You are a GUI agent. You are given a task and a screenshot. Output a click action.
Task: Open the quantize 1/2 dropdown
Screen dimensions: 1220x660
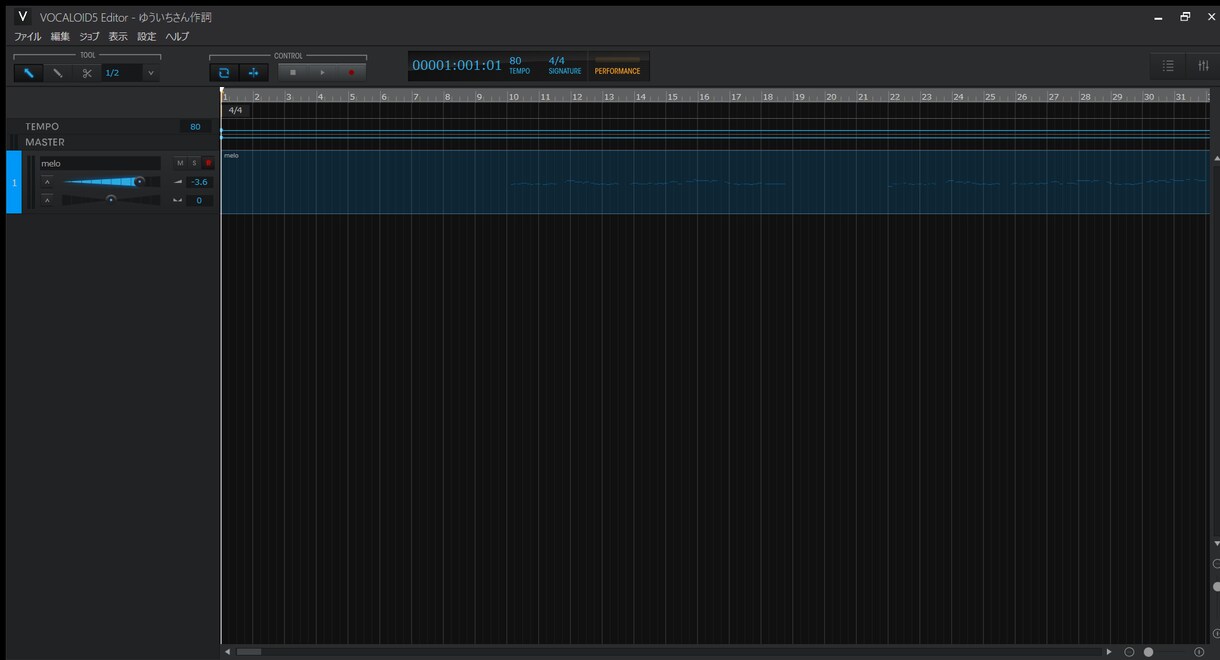click(x=130, y=72)
